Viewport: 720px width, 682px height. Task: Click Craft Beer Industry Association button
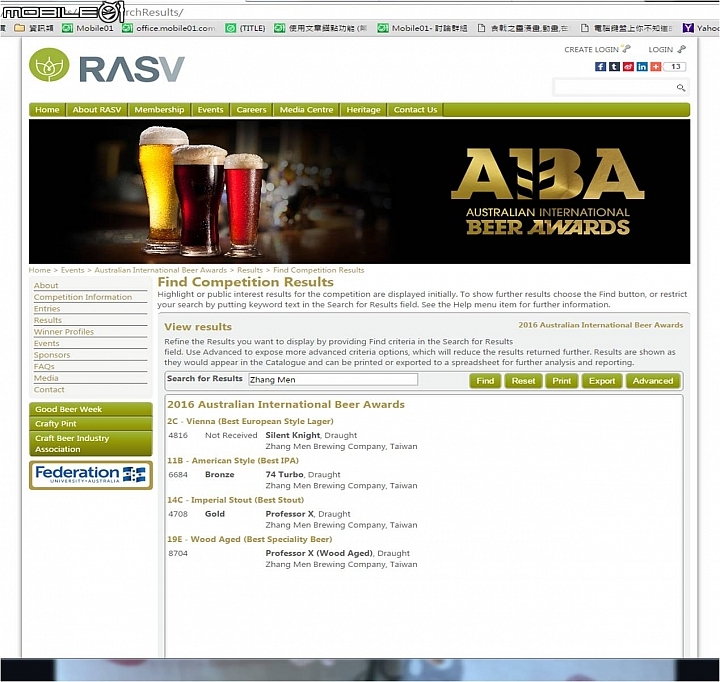[90, 444]
